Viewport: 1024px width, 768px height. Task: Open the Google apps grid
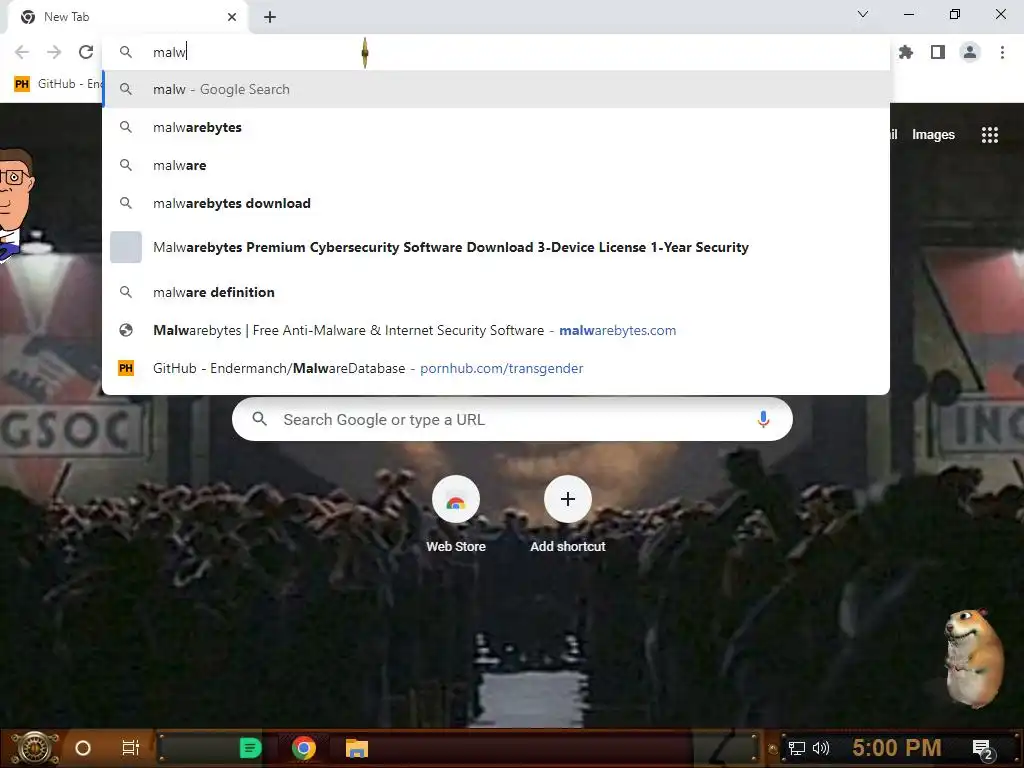tap(990, 135)
